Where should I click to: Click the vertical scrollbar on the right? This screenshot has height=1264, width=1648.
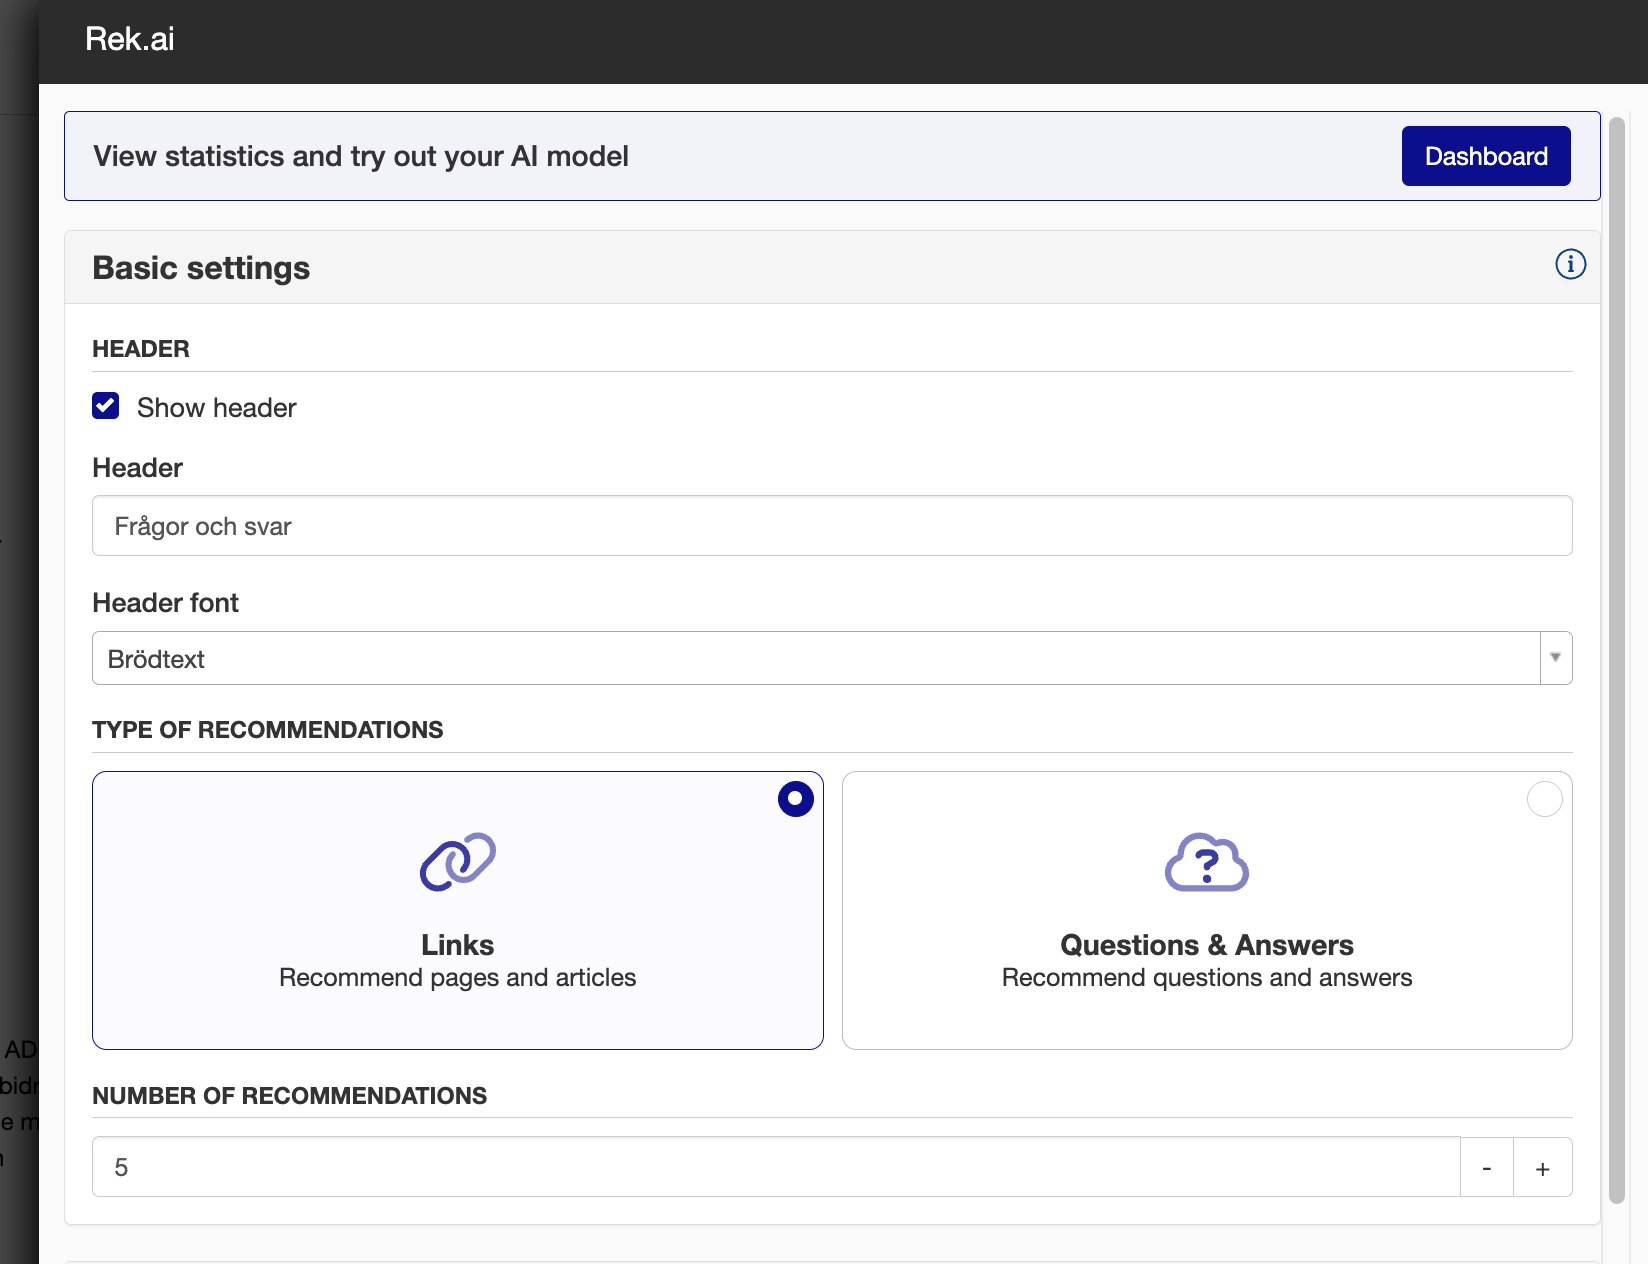click(1616, 660)
